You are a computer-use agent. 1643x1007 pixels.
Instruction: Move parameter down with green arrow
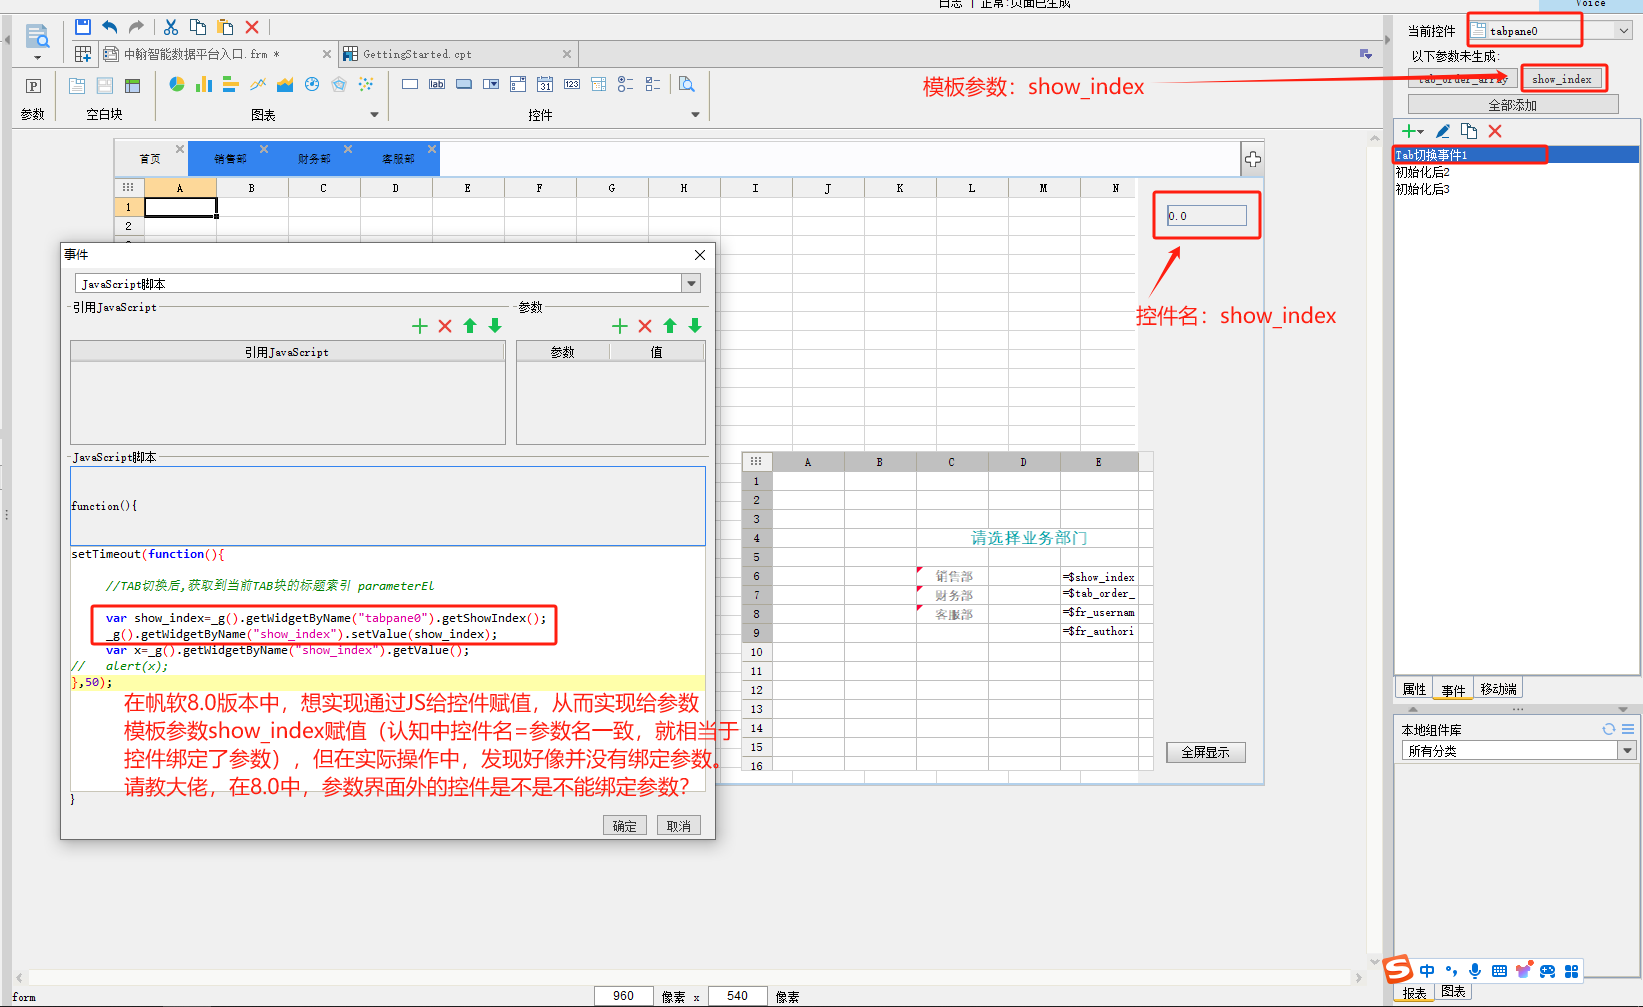pos(695,326)
